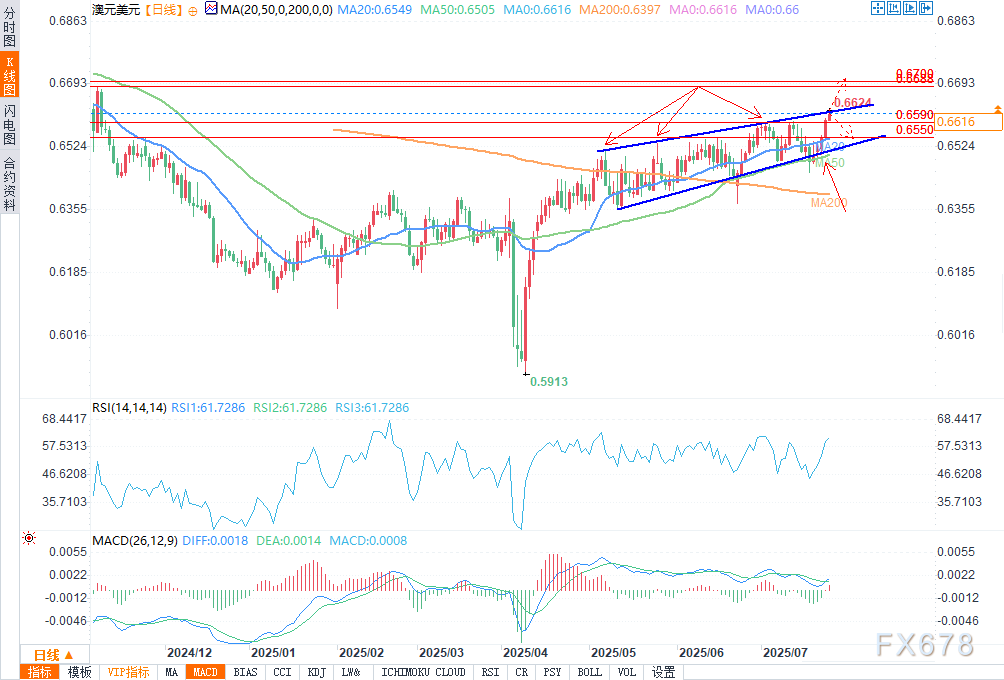Viewport: 1004px width, 680px height.
Task: Click the 设置 settings button
Action: pos(663,672)
